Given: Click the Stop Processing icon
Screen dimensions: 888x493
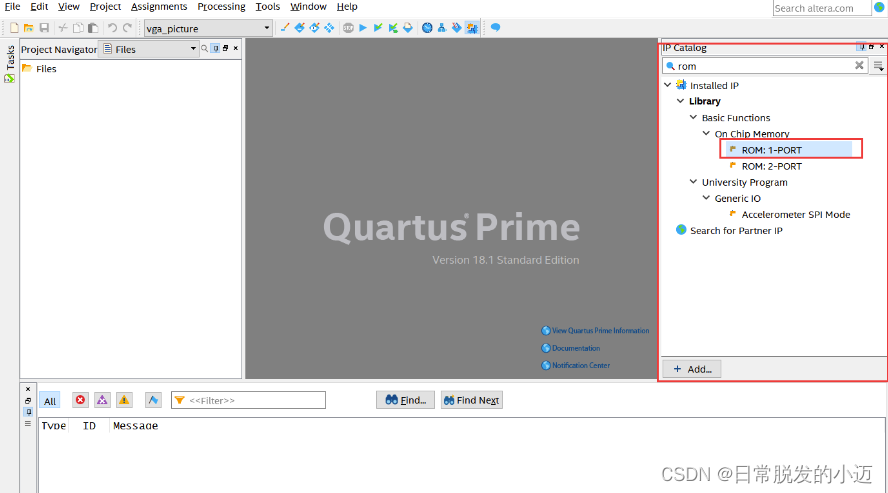Looking at the screenshot, I should 348,27.
